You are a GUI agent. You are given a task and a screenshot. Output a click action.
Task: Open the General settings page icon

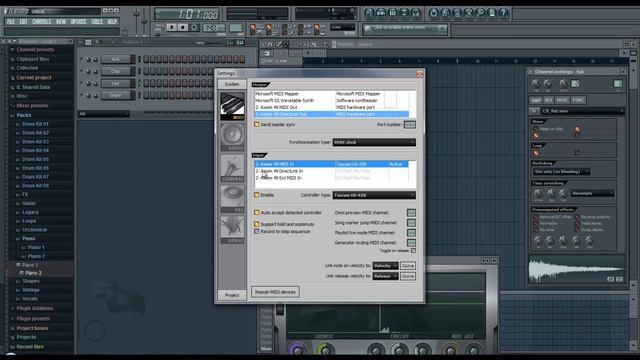(x=232, y=168)
